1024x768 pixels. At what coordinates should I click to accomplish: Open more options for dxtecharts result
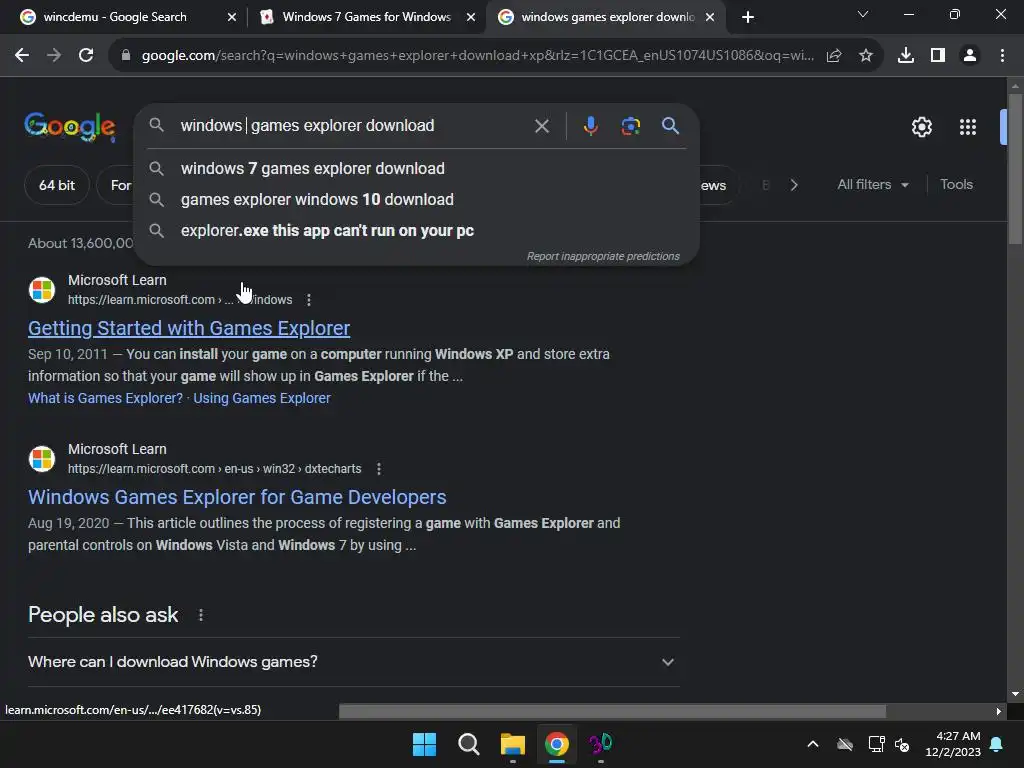[x=379, y=469]
